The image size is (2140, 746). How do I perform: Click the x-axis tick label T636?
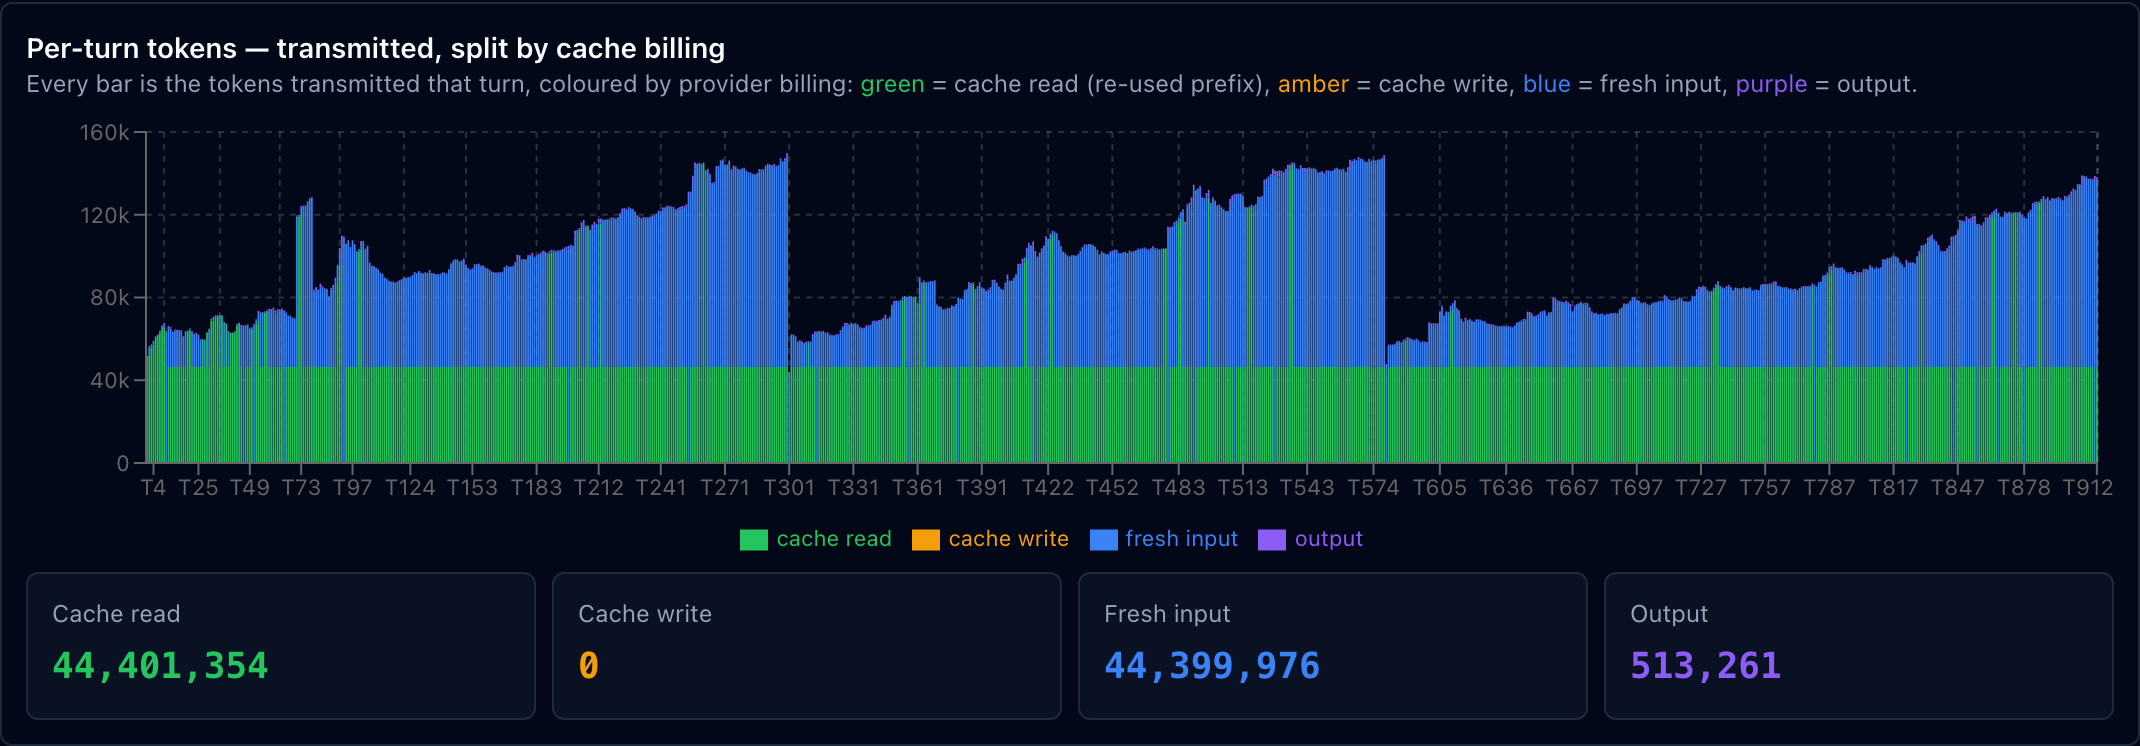[1506, 487]
